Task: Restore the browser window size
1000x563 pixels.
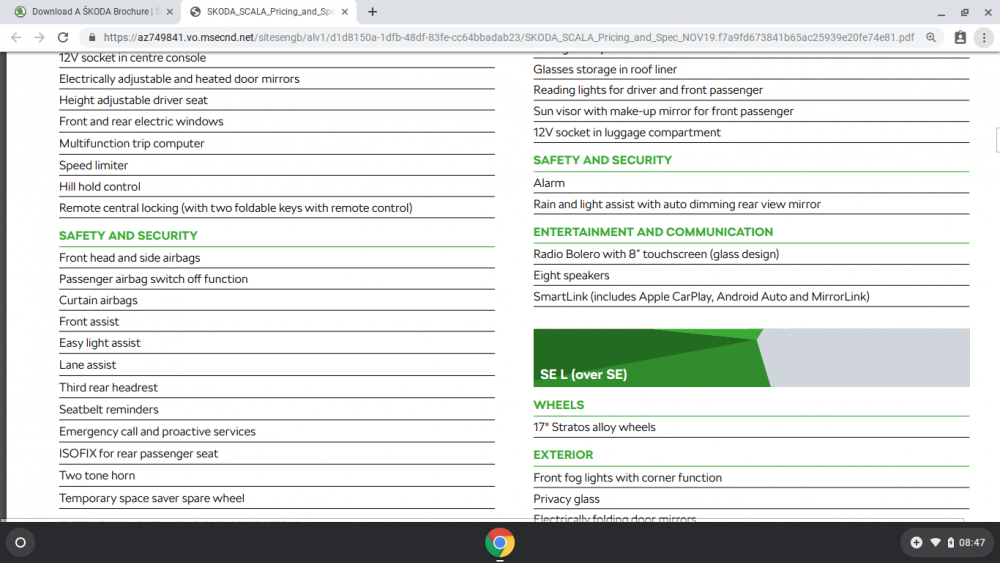Action: [965, 12]
